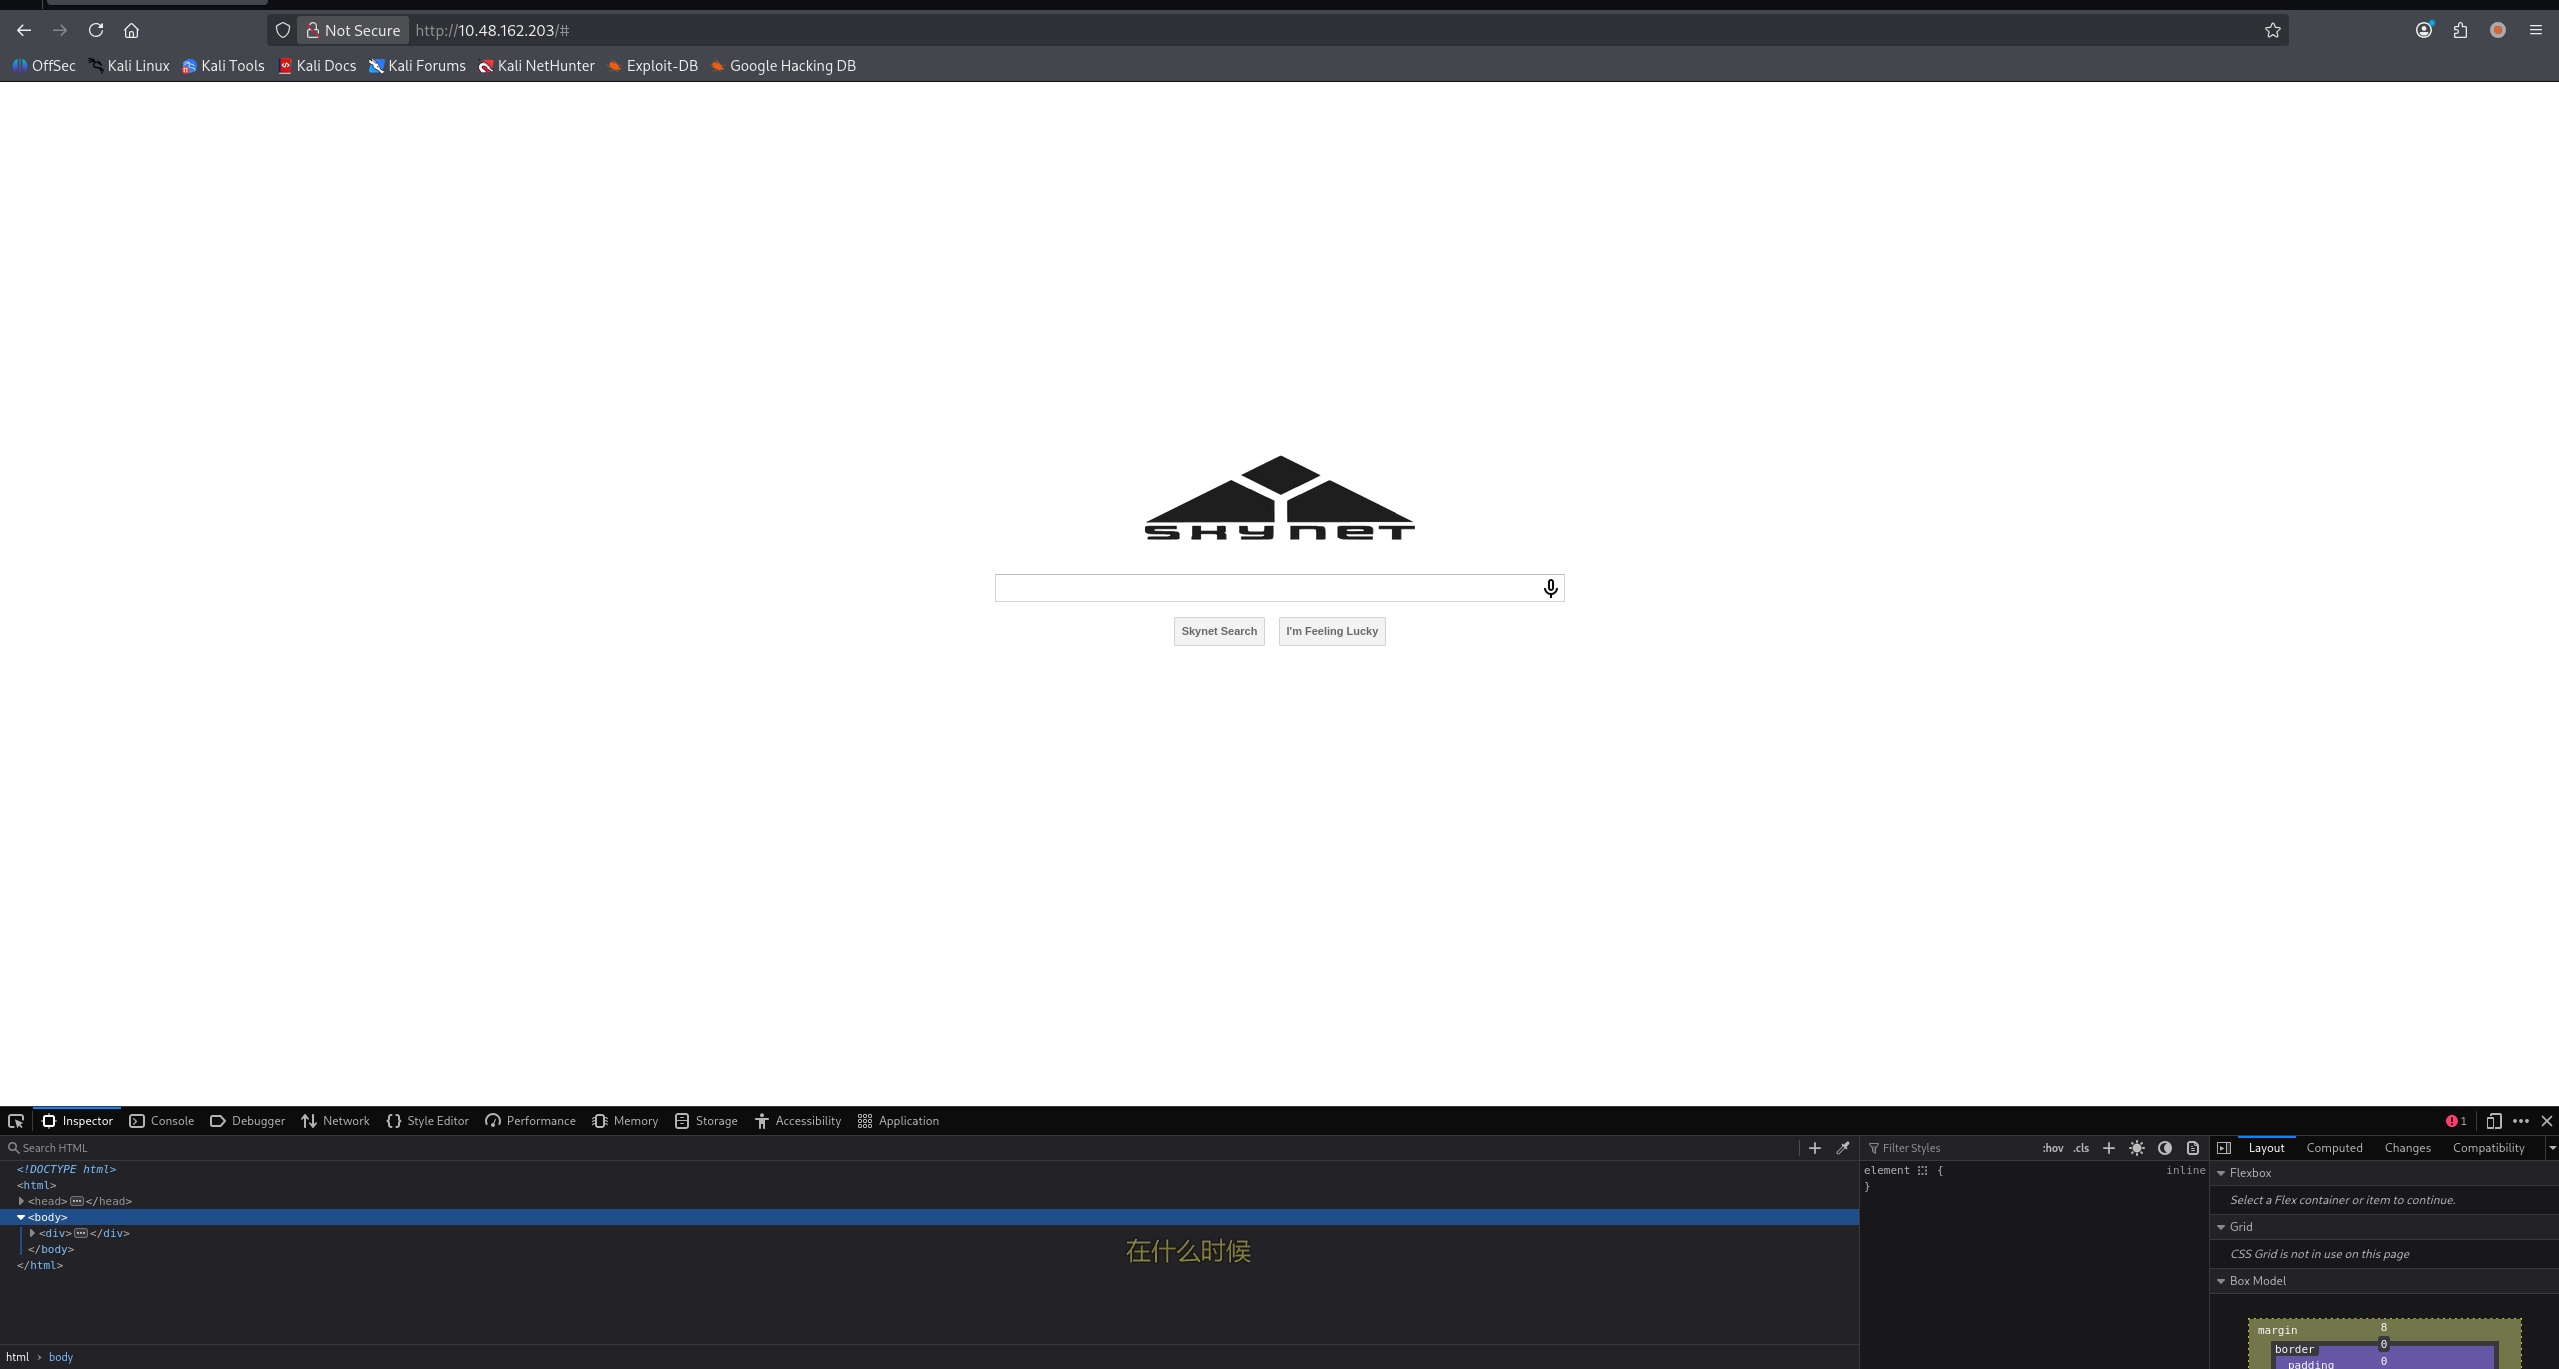Open the Firefox extensions icon

click(2460, 30)
